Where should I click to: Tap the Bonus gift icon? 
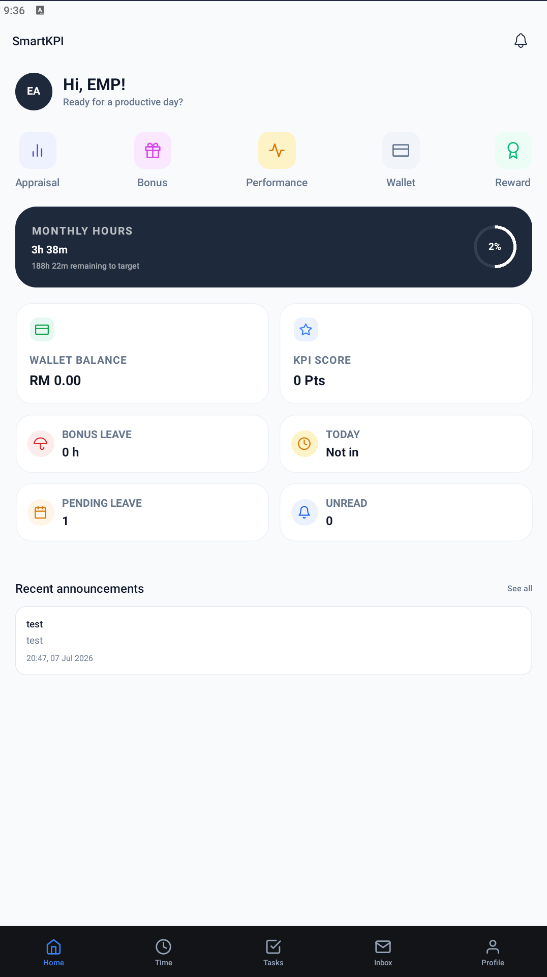click(x=153, y=150)
